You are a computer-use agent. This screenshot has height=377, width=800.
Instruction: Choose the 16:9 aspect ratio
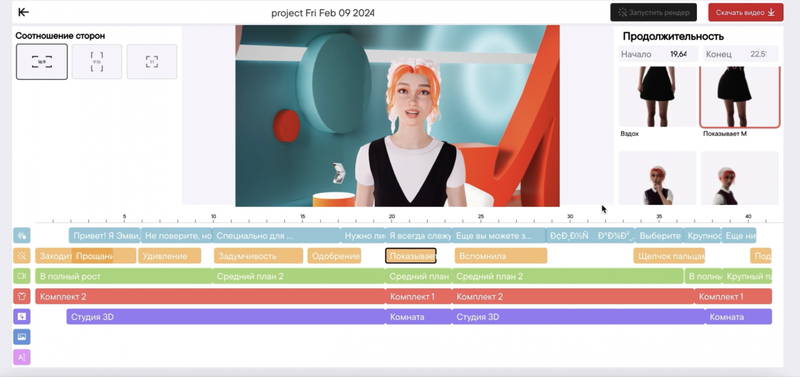[x=42, y=62]
